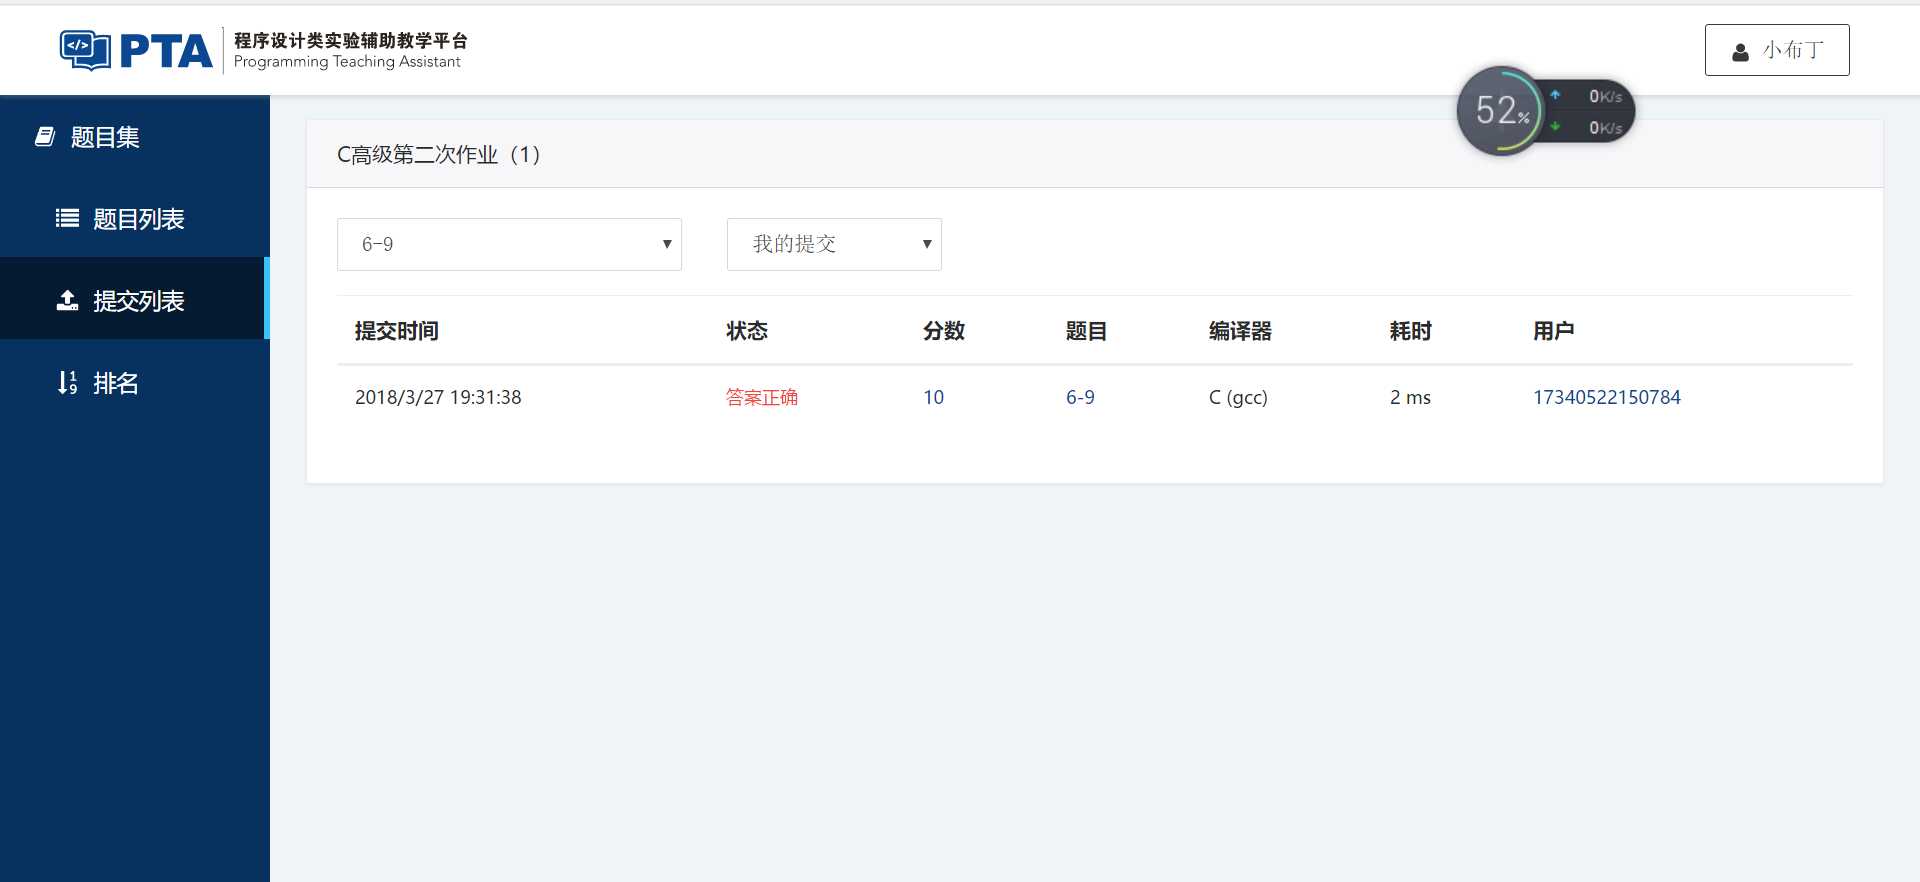The width and height of the screenshot is (1920, 882).
Task: Click the user avatar icon next to 小布丁
Action: tap(1740, 52)
